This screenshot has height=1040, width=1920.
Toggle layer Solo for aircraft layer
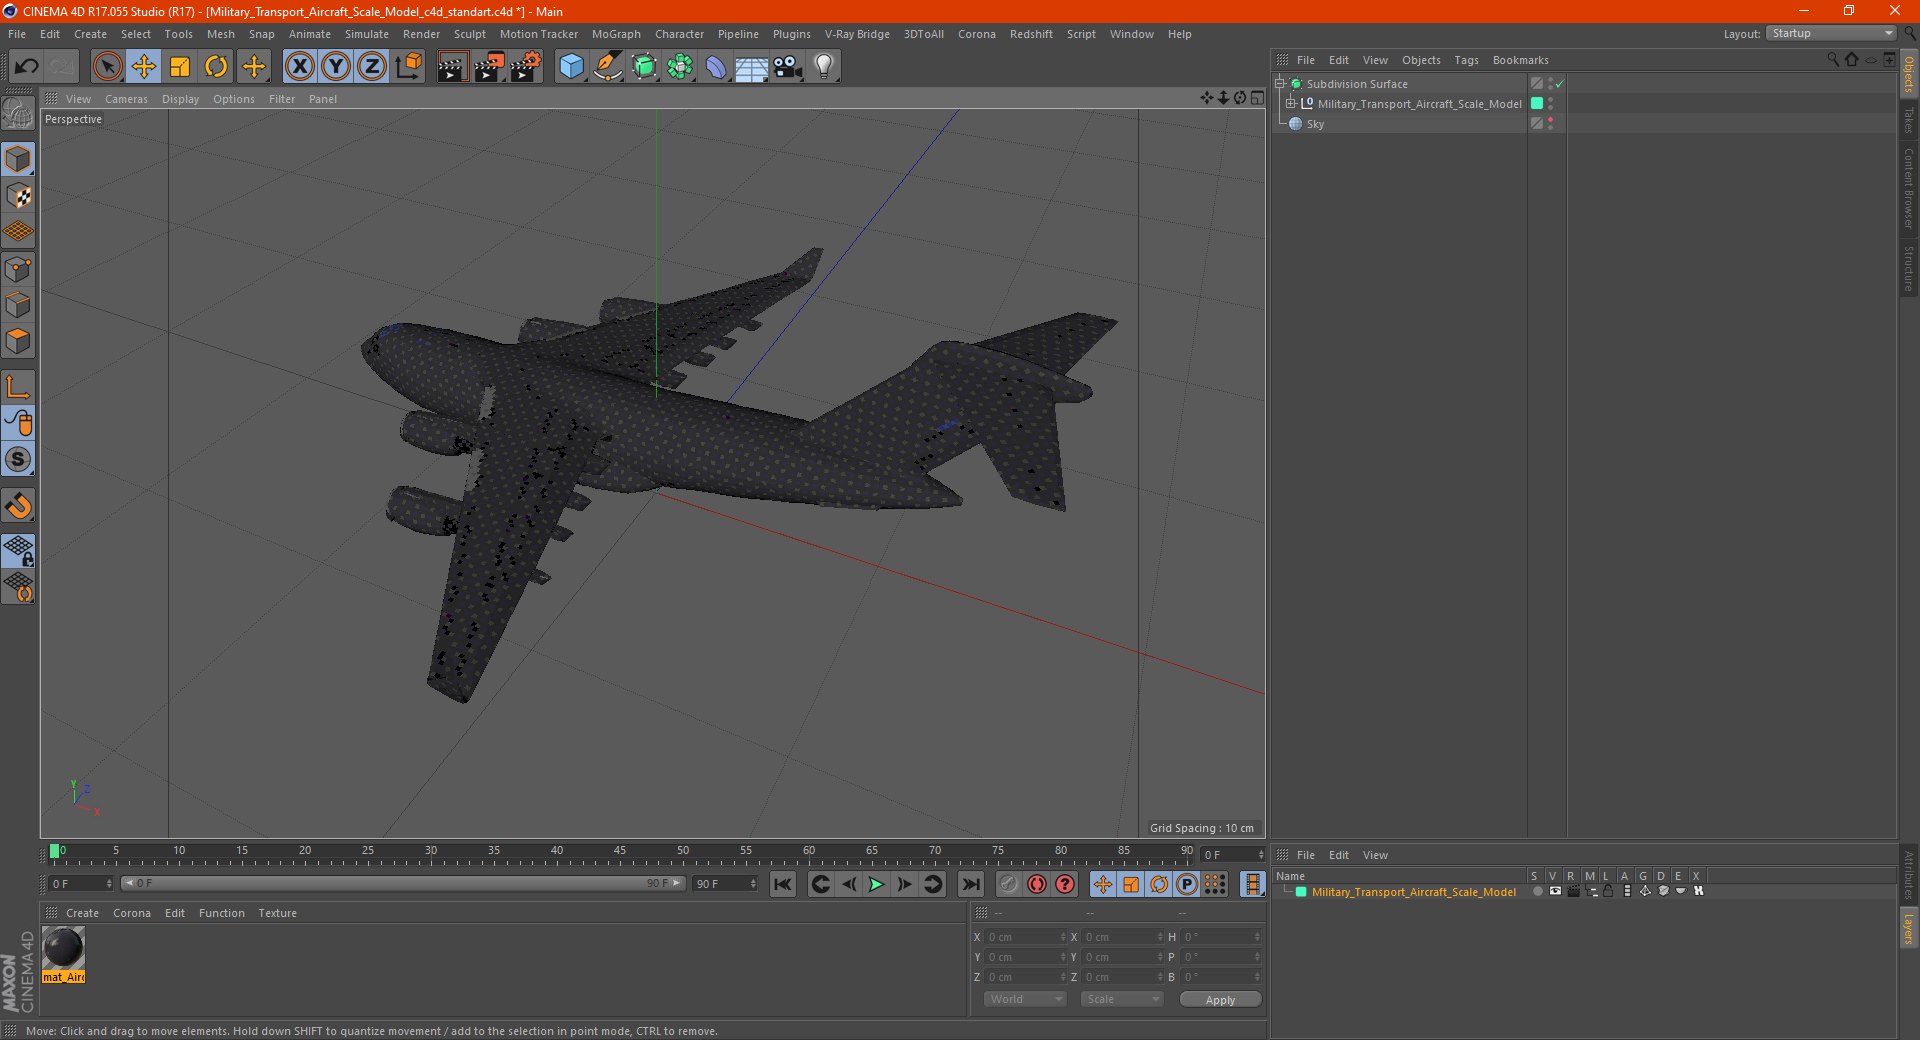click(1537, 891)
